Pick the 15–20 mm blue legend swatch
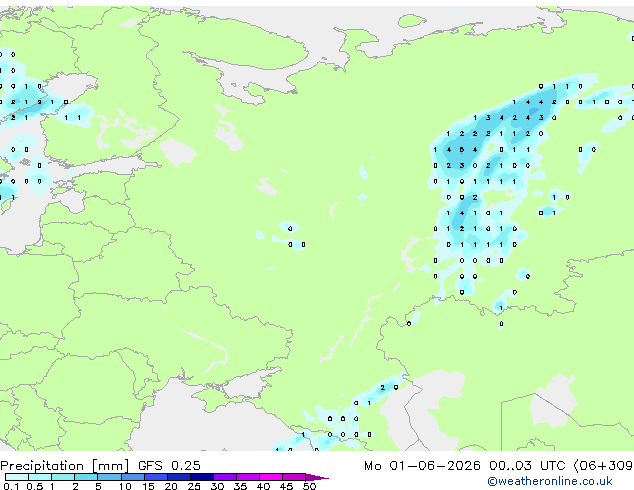This screenshot has width=634, height=490. tap(155, 477)
